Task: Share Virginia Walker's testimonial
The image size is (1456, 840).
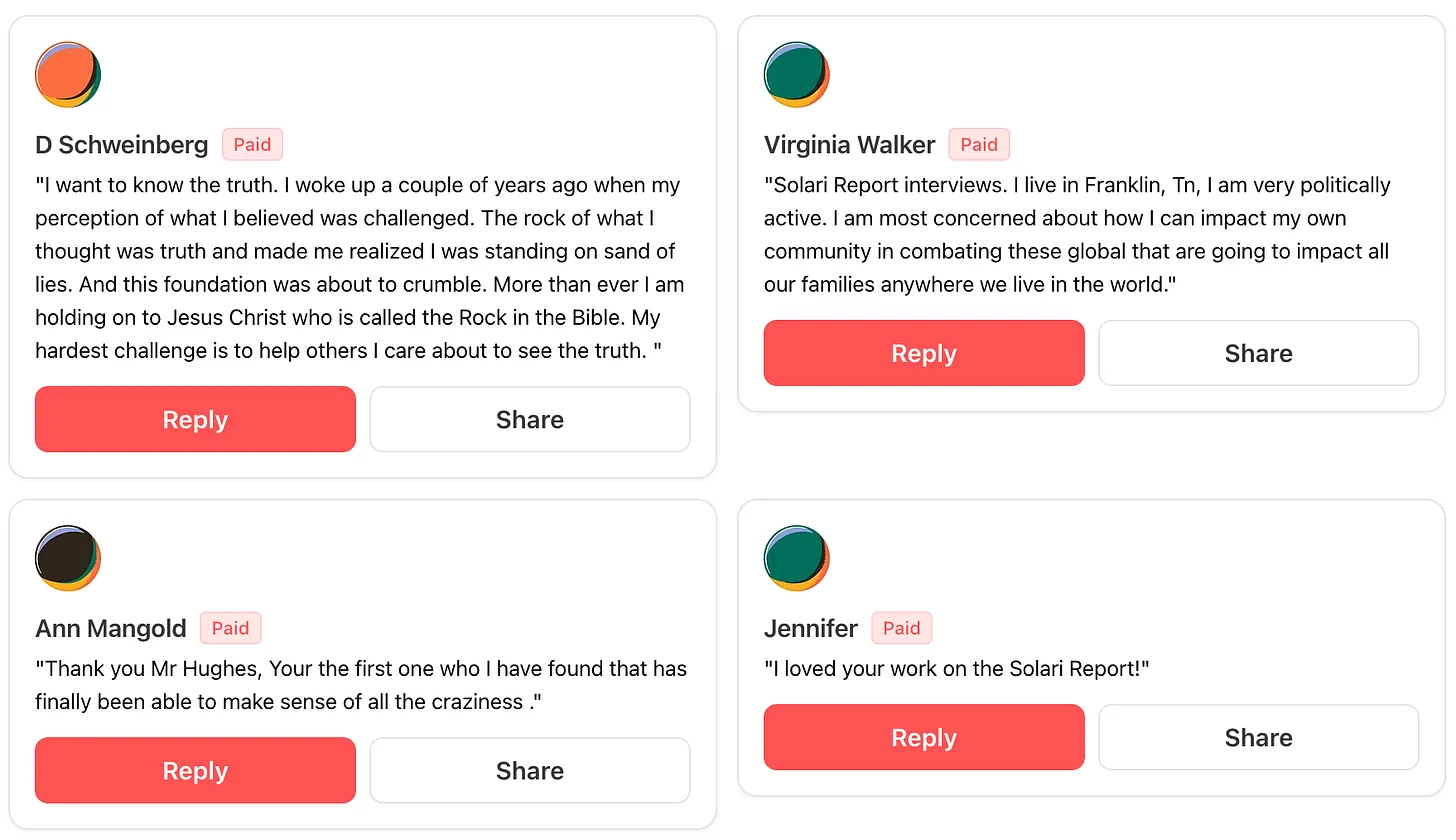Action: tap(1258, 353)
